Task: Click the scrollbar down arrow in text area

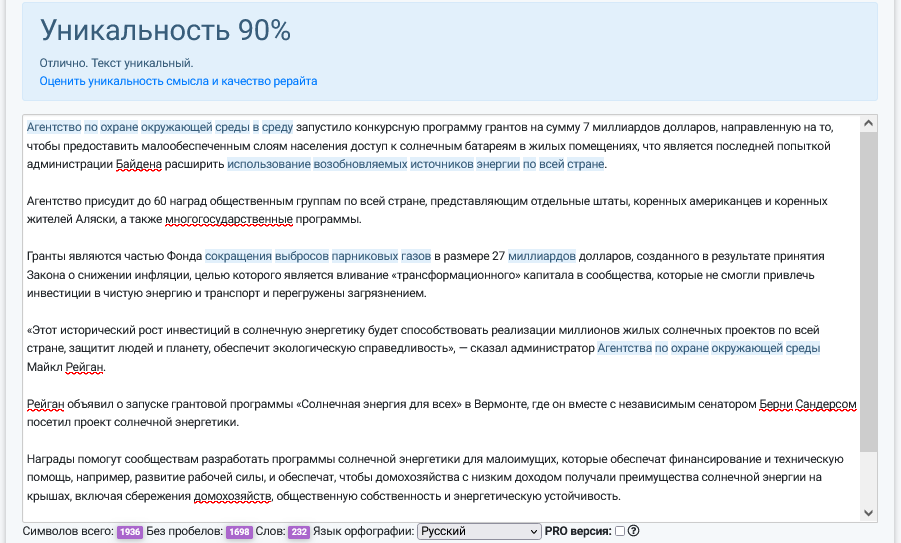Action: [x=868, y=513]
